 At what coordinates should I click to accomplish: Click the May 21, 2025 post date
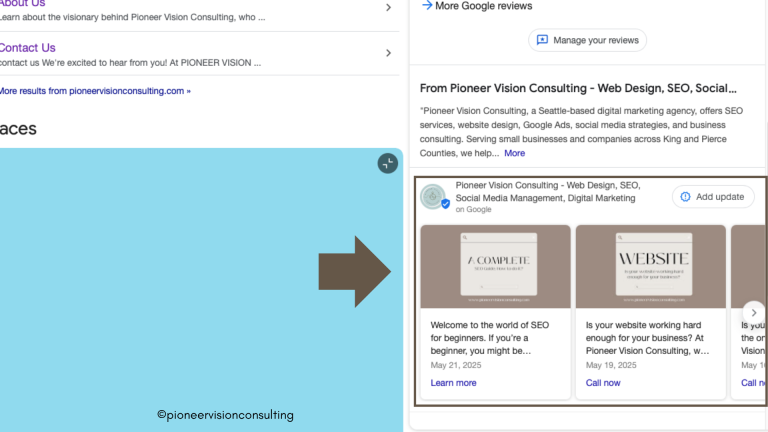pos(456,365)
